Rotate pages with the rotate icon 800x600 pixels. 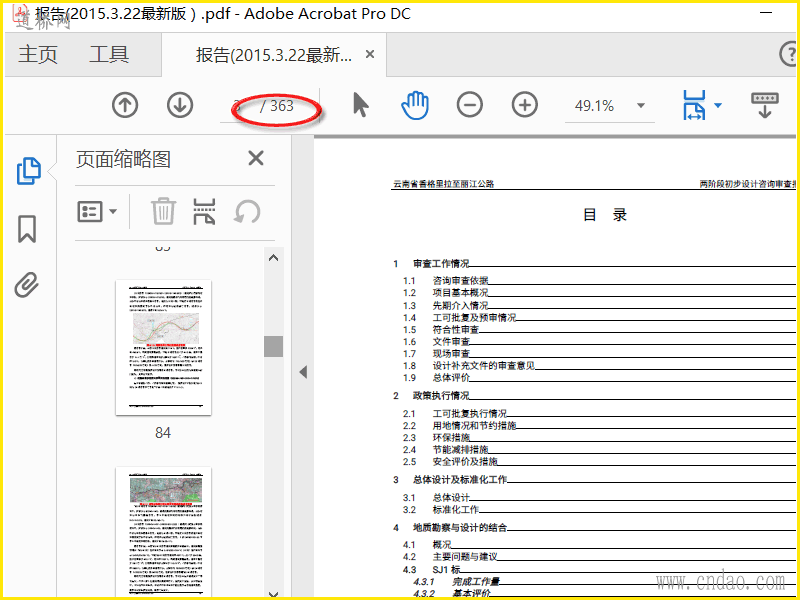[x=247, y=211]
